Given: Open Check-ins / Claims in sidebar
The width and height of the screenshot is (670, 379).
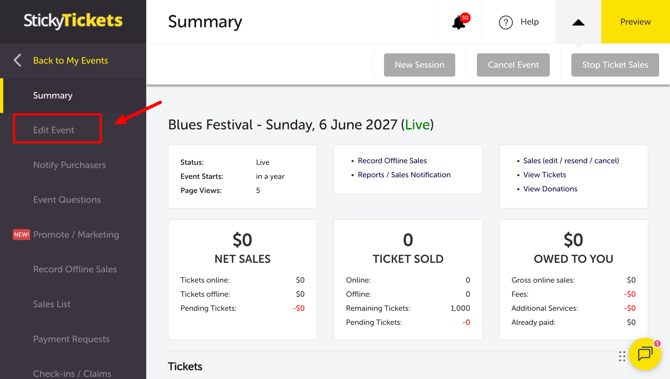Looking at the screenshot, I should 72,373.
